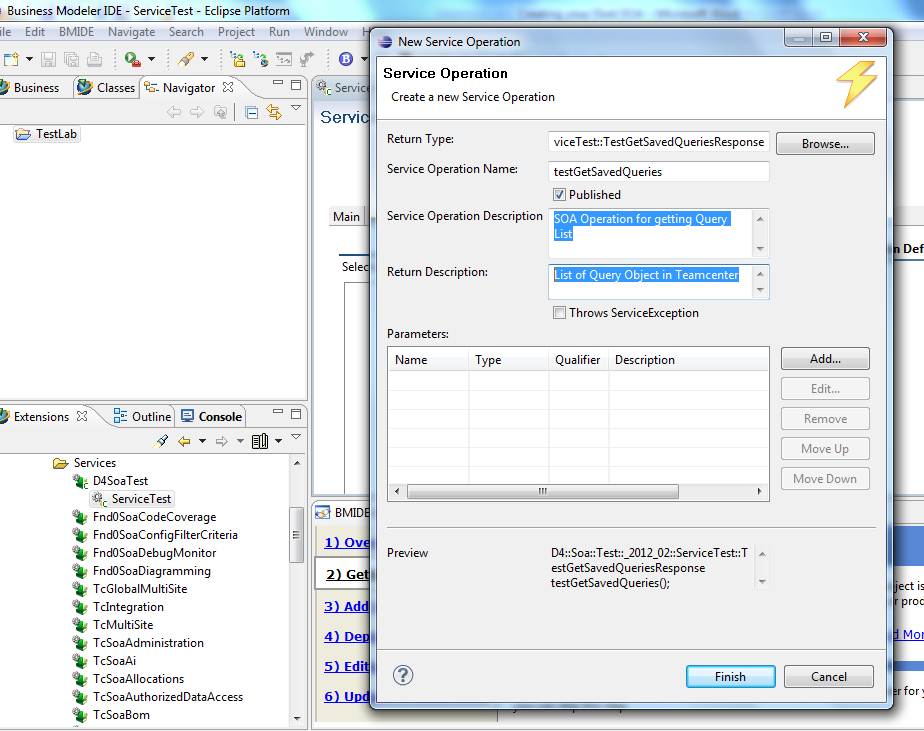The width and height of the screenshot is (924, 731).
Task: Click the Forward arrow in Navigator toolbar
Action: pos(197,112)
